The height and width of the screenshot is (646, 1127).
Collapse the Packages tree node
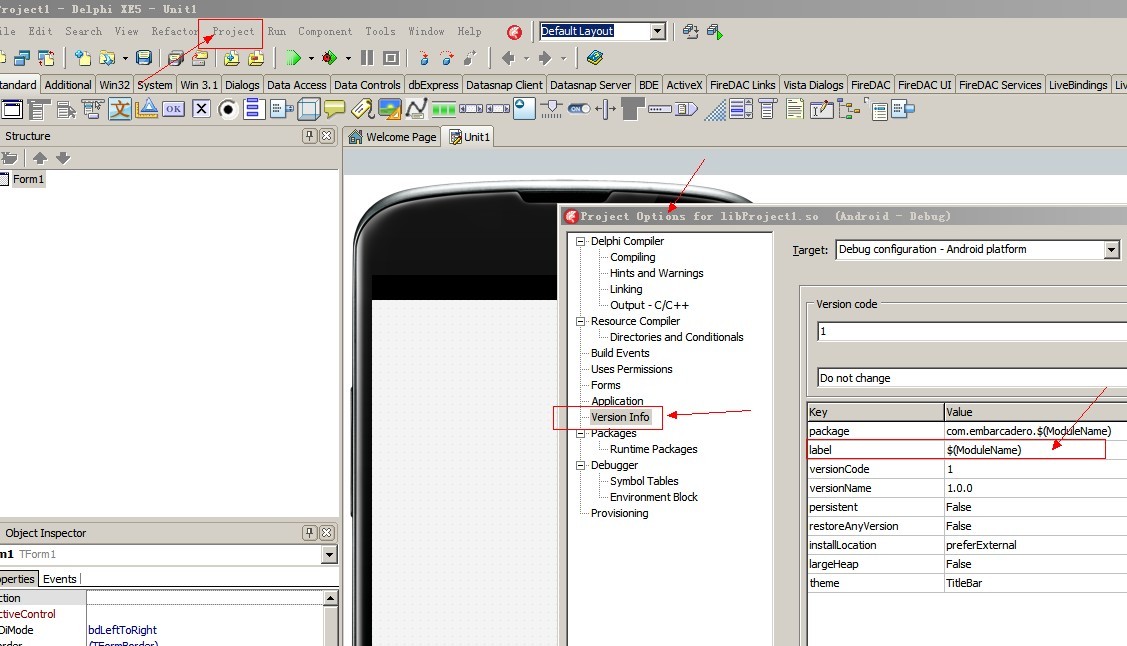pos(580,433)
